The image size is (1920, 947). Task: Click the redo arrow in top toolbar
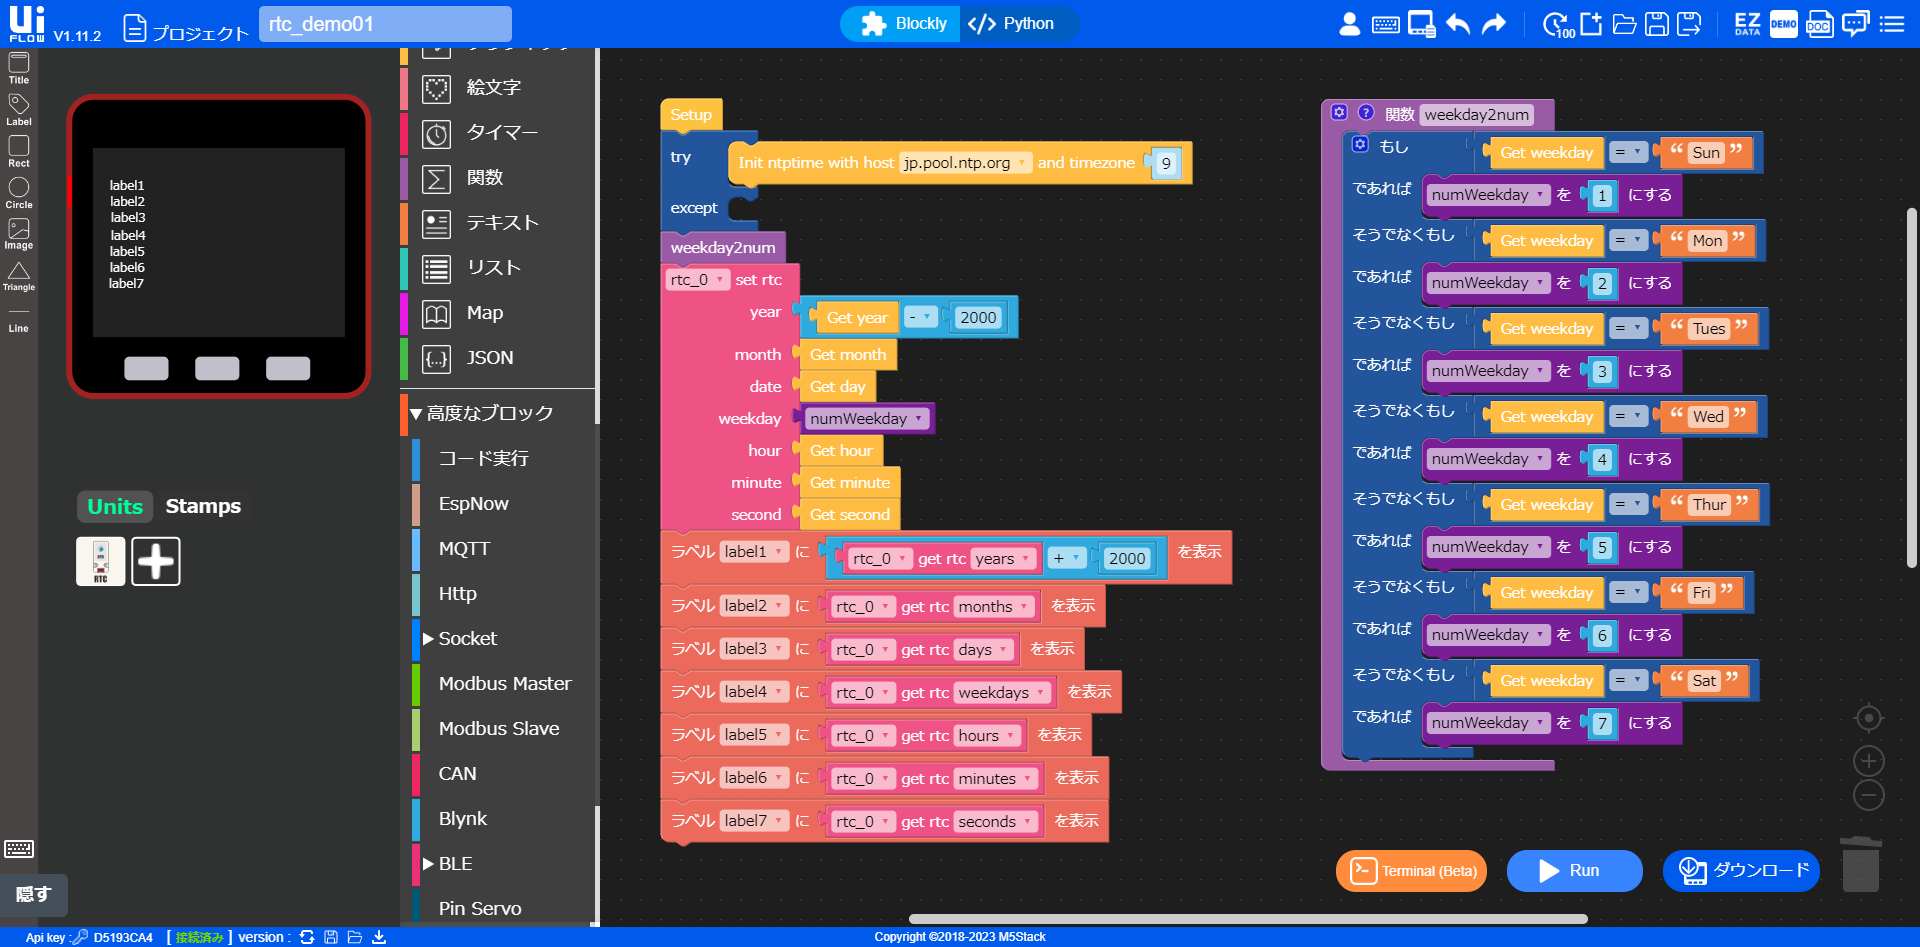coord(1493,24)
